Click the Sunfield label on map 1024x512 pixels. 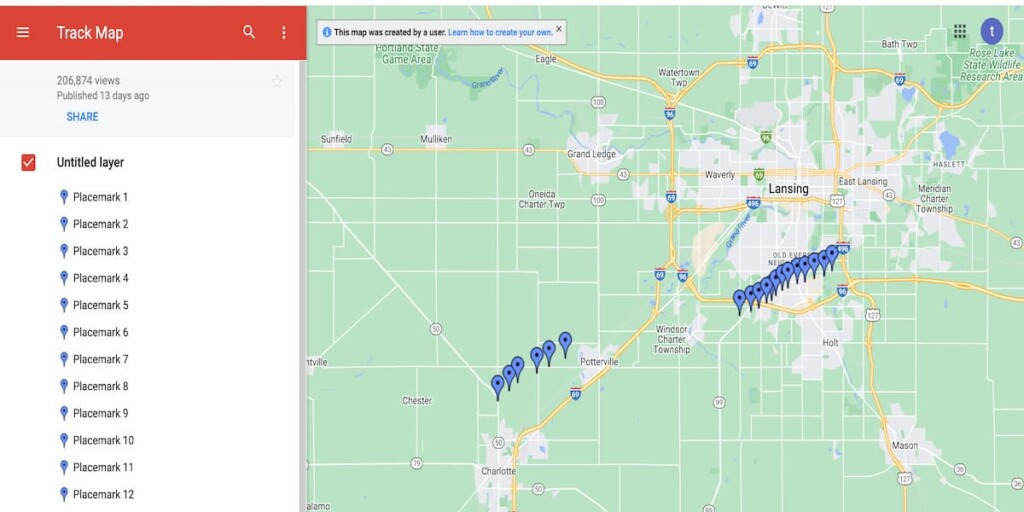(x=336, y=139)
